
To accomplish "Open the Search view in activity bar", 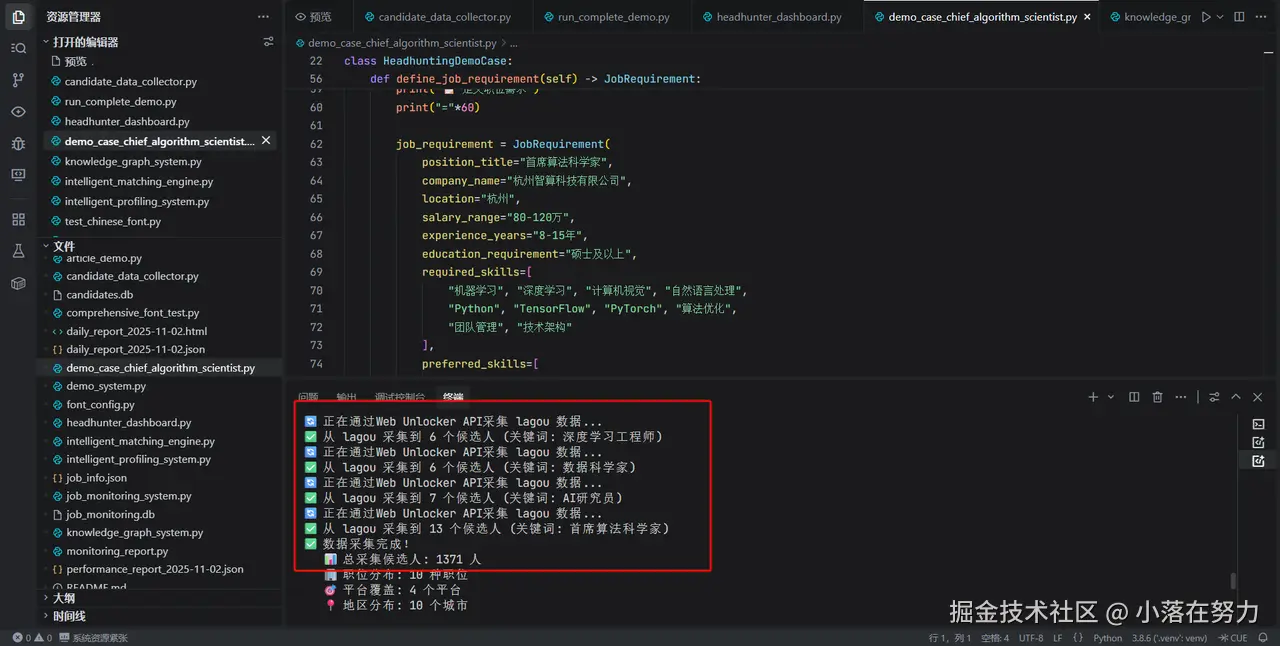I will 18,48.
